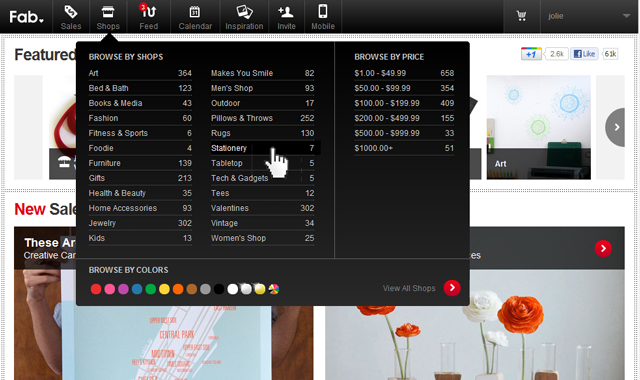Screen dimensions: 640x380
Task: Open the Jewelry shop
Action: [x=140, y=223]
